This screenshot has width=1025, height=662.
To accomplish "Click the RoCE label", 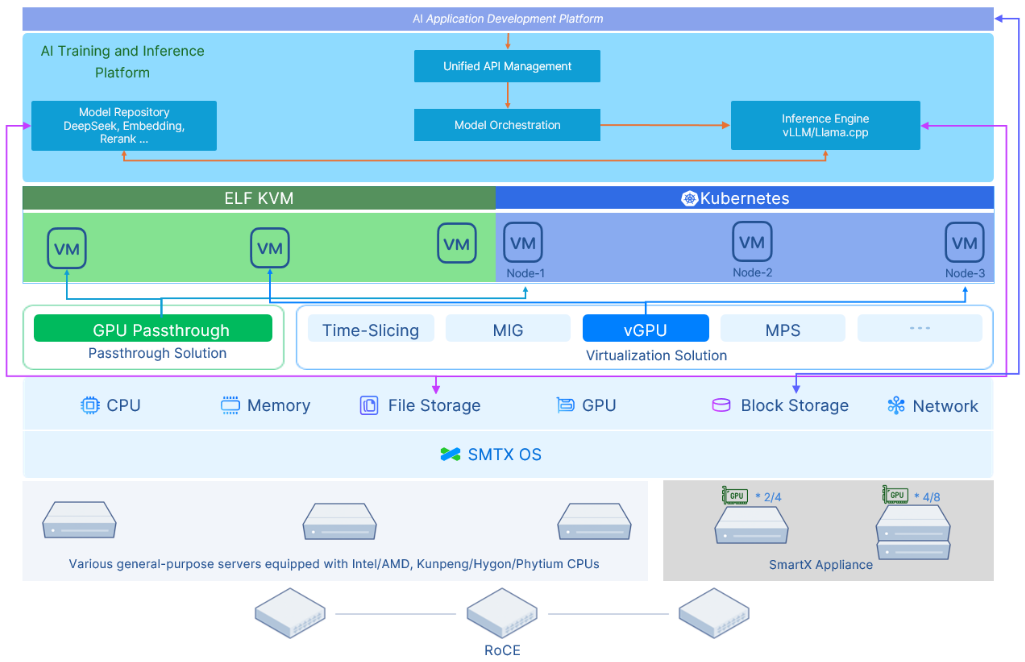I will point(502,650).
